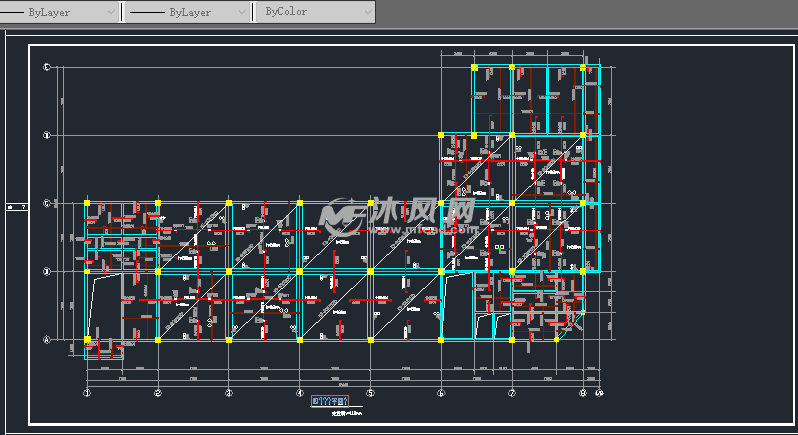Open the collapsed panel tab on left edge
The height and width of the screenshot is (435, 798).
[14, 206]
